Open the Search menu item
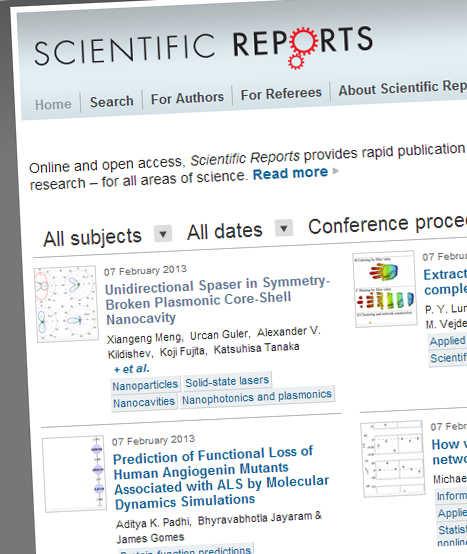This screenshot has height=554, width=467. pyautogui.click(x=112, y=102)
